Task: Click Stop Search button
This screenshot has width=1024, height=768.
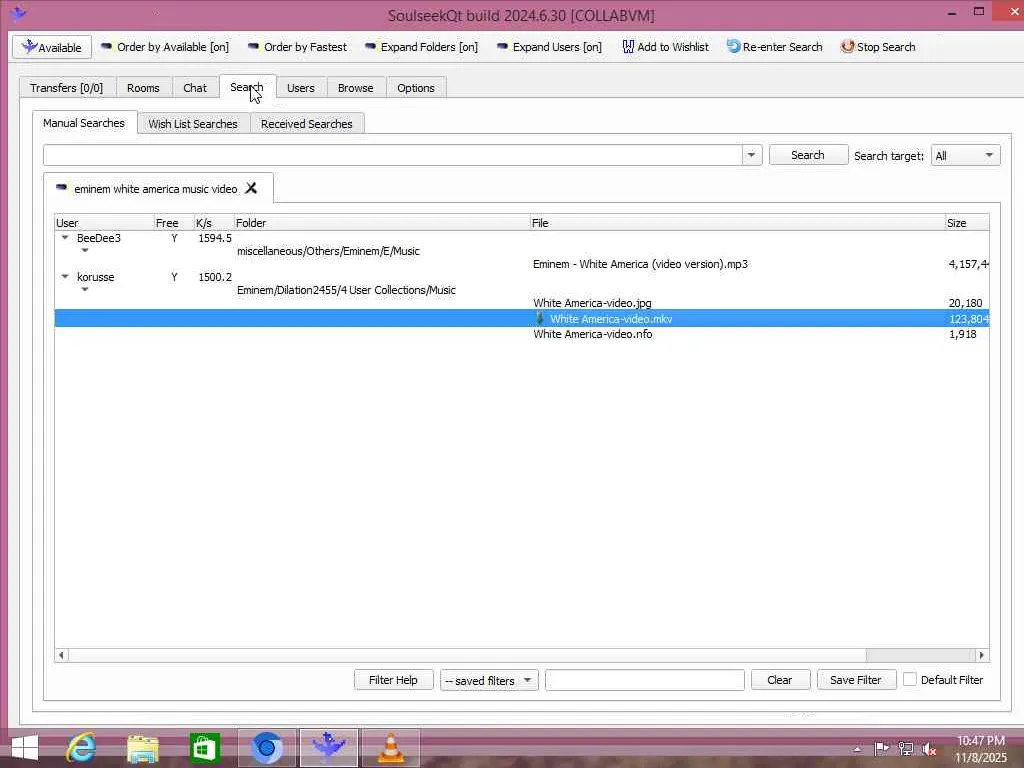Action: point(878,47)
